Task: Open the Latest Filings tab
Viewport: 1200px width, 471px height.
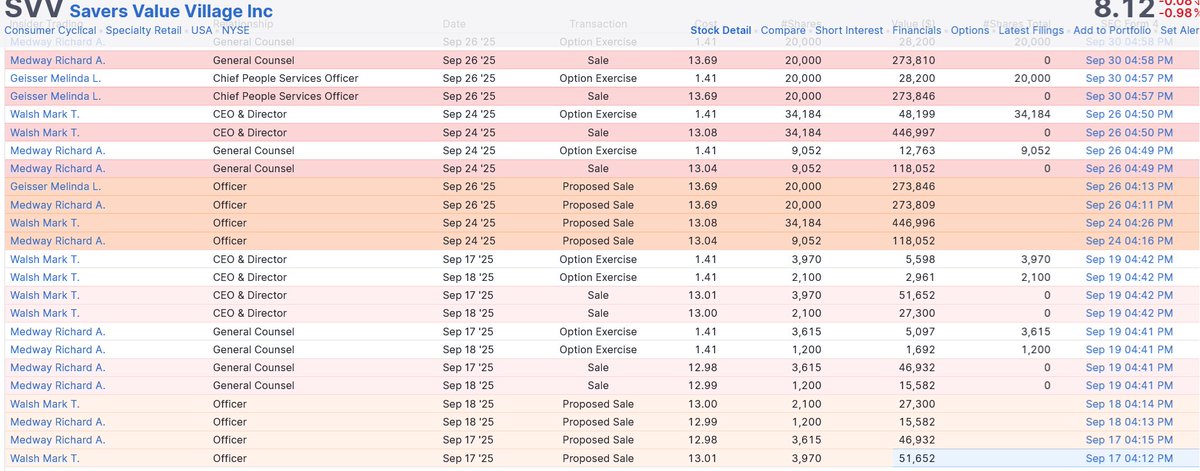Action: pos(1031,30)
